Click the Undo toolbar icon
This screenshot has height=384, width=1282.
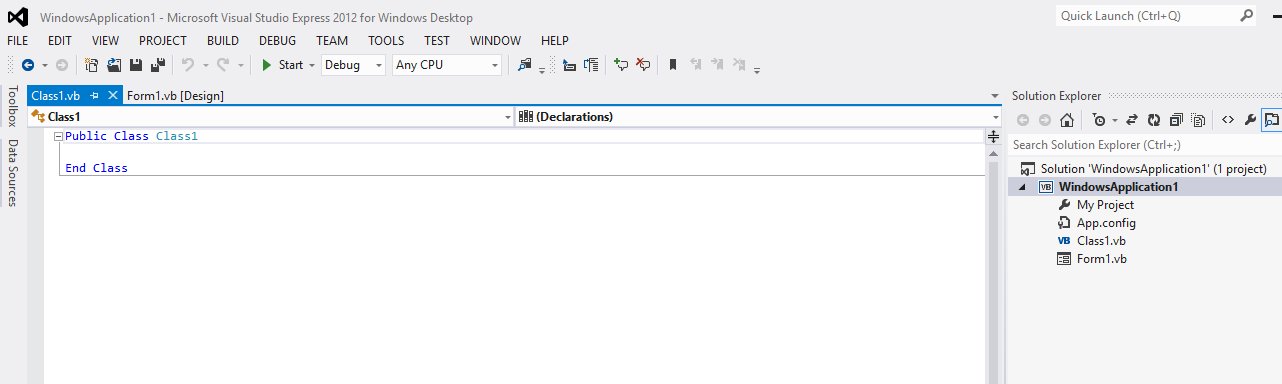[187, 65]
